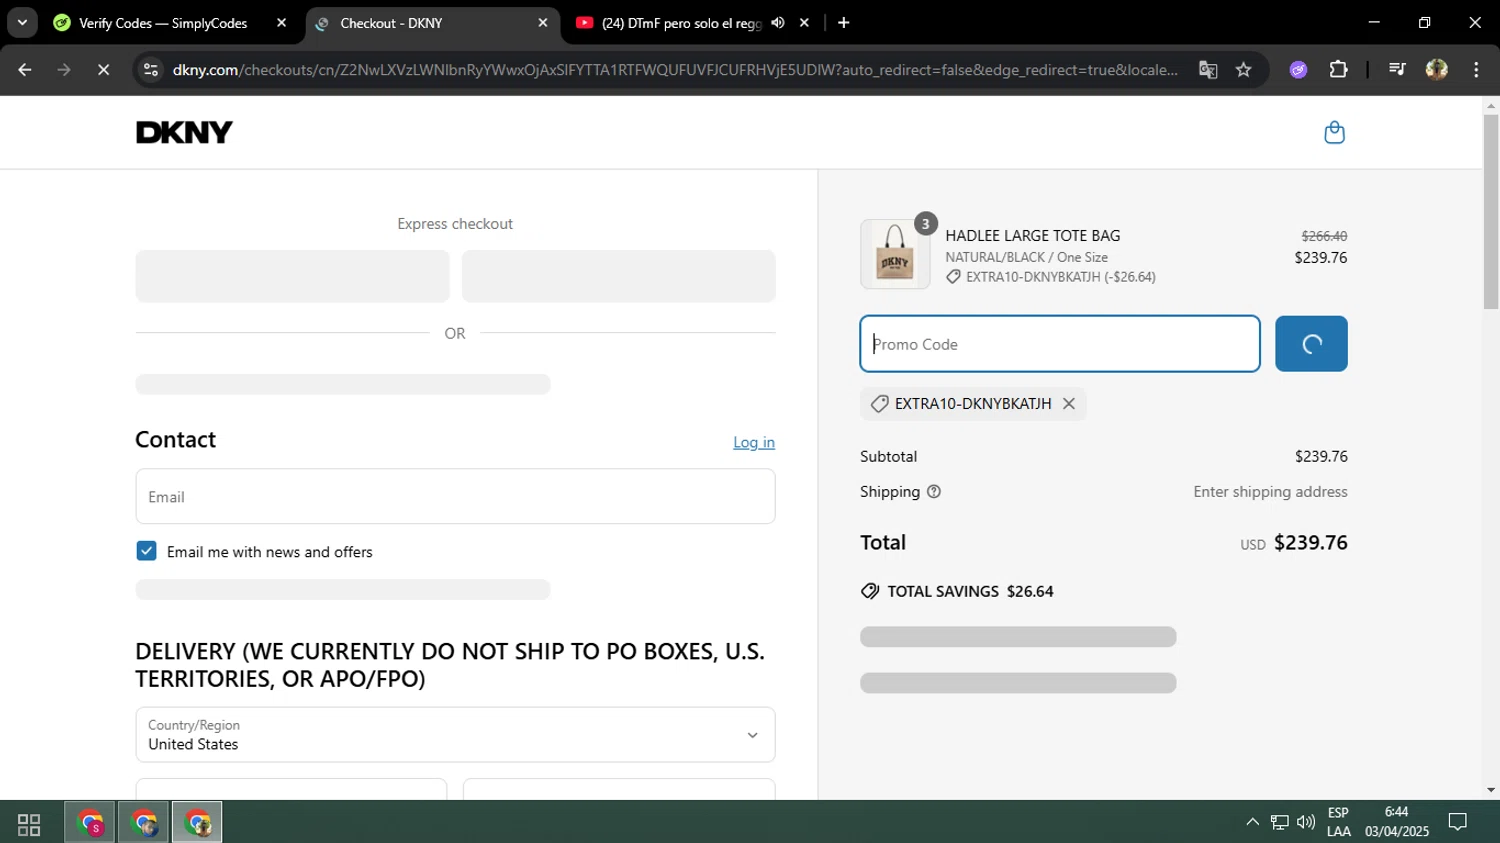The height and width of the screenshot is (843, 1500).
Task: Open a new browser tab
Action: click(844, 23)
